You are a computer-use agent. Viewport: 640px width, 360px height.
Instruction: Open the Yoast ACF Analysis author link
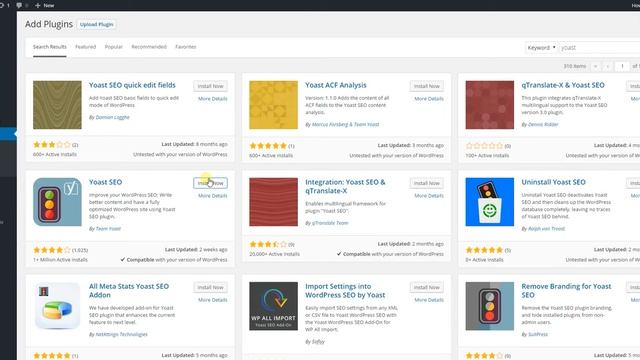[x=345, y=124]
